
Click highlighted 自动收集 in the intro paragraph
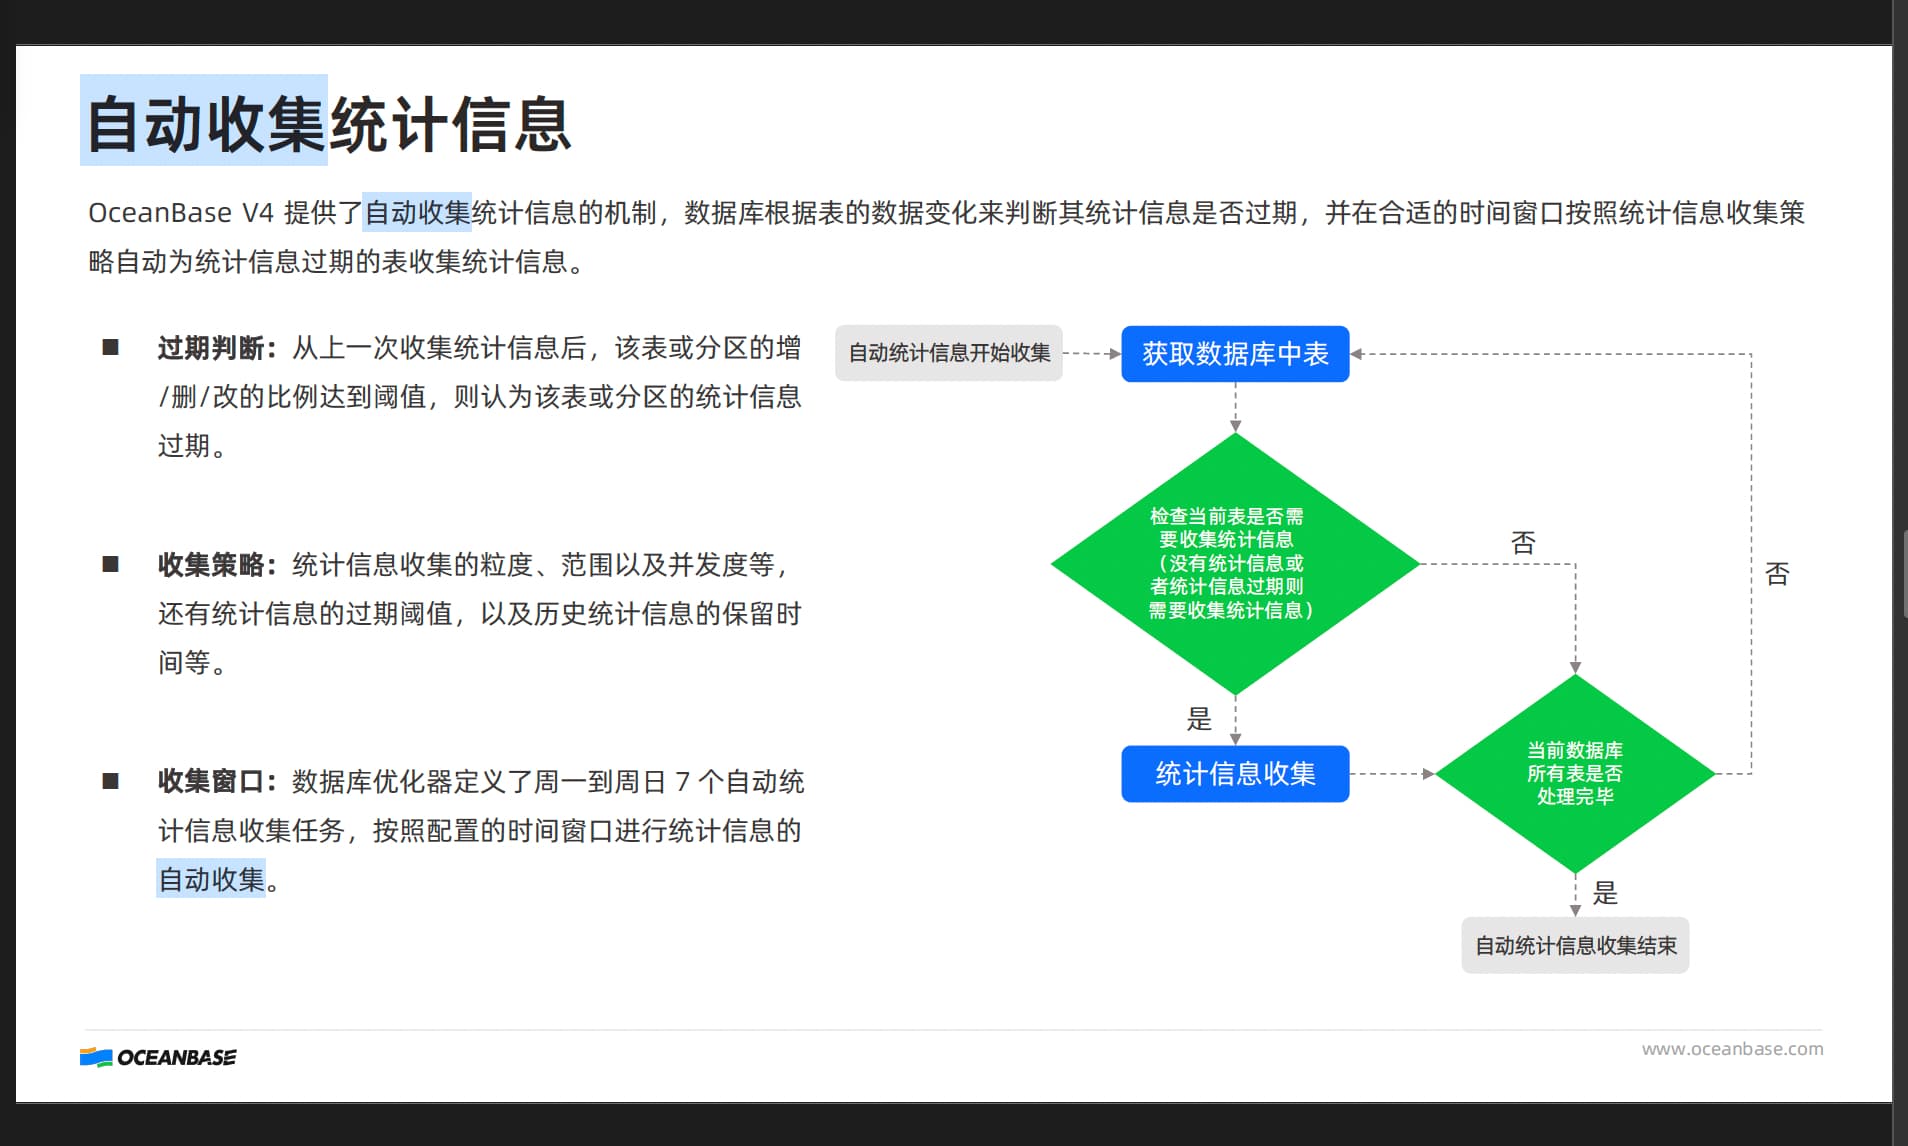(417, 213)
